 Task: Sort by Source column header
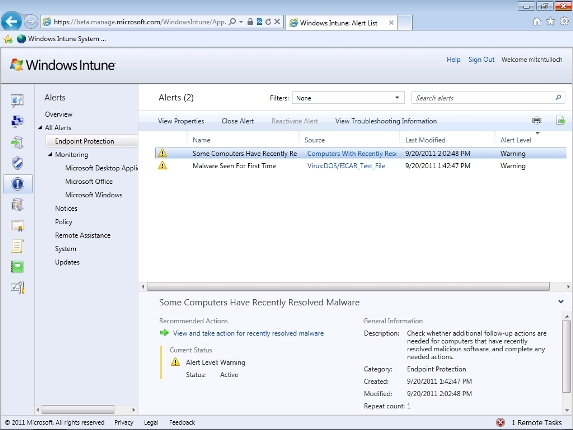point(315,140)
